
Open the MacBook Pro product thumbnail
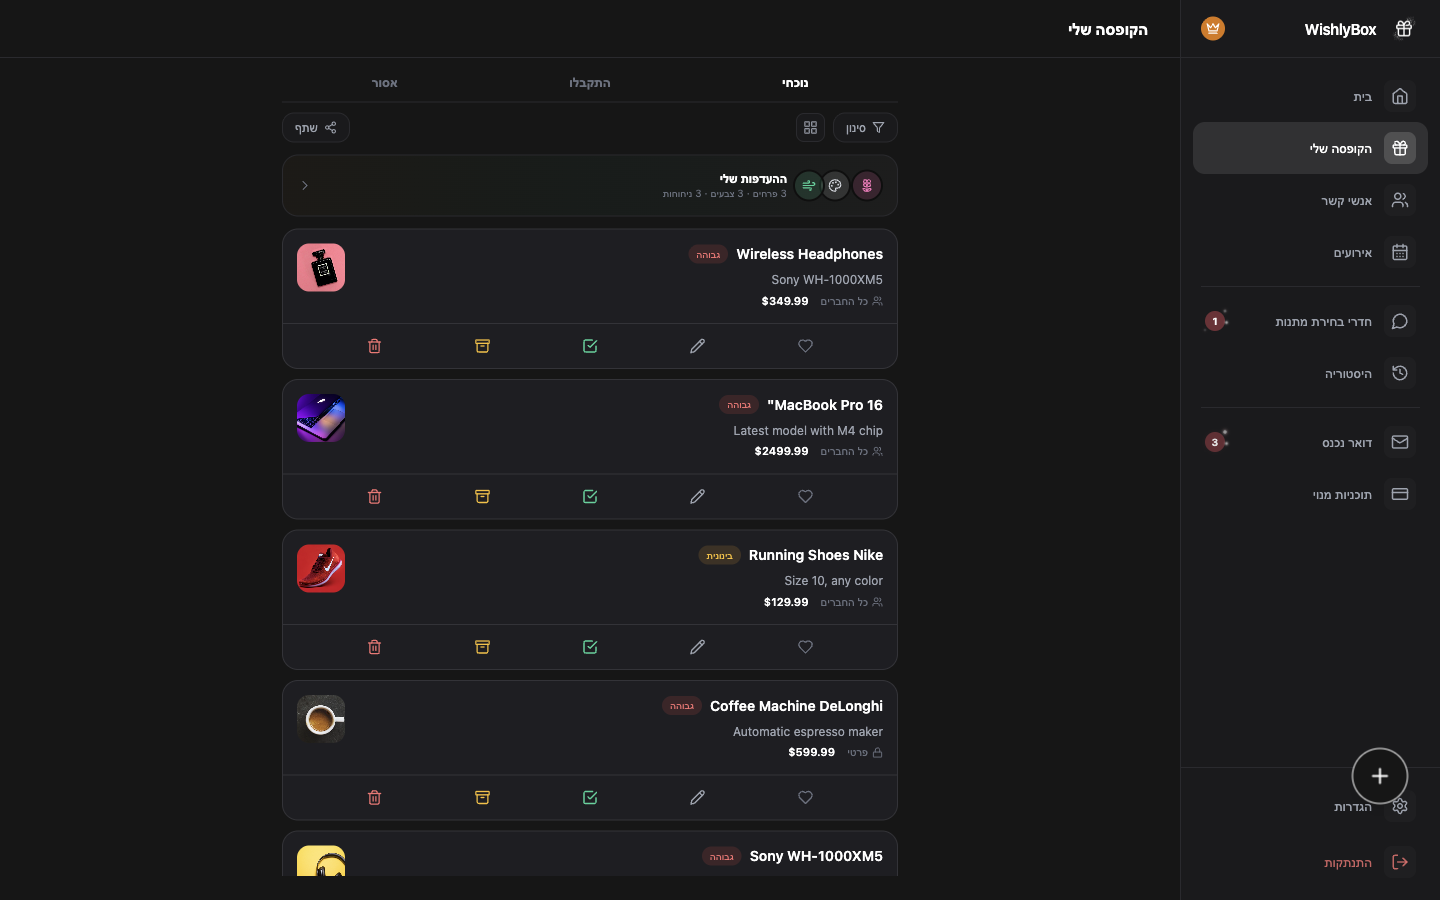pyautogui.click(x=321, y=418)
